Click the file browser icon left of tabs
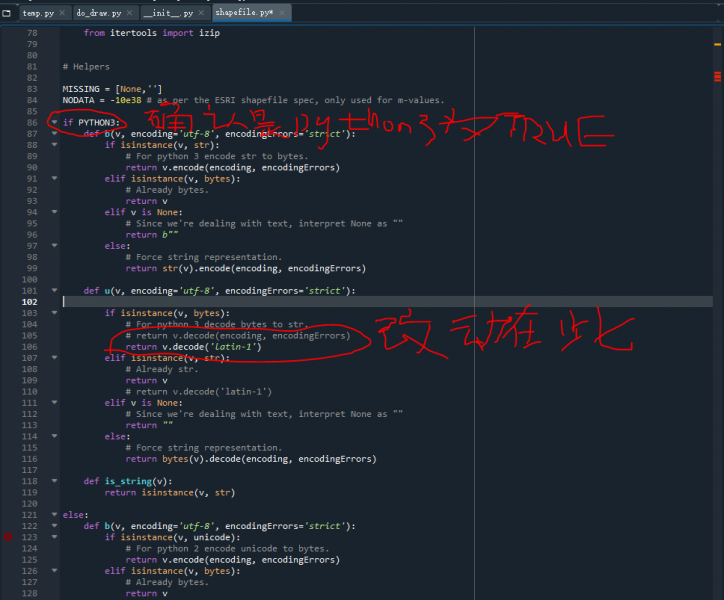This screenshot has width=724, height=600. pyautogui.click(x=7, y=13)
